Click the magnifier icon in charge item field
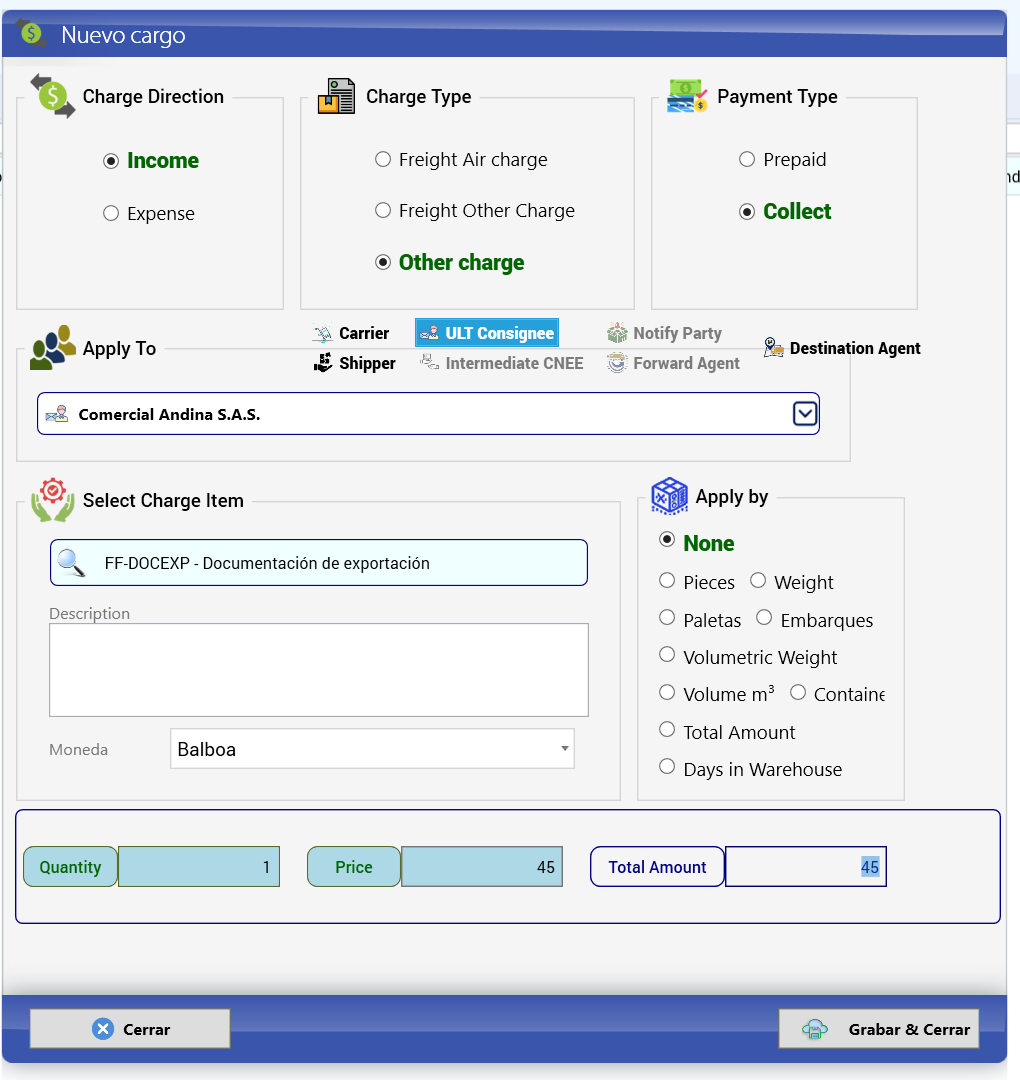Screen dimensions: 1020x1080 71,563
